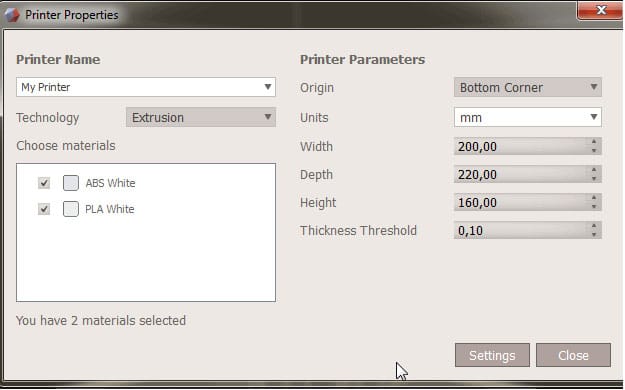Image resolution: width=625 pixels, height=390 pixels.
Task: Select the ABS White label text
Action: (x=110, y=183)
